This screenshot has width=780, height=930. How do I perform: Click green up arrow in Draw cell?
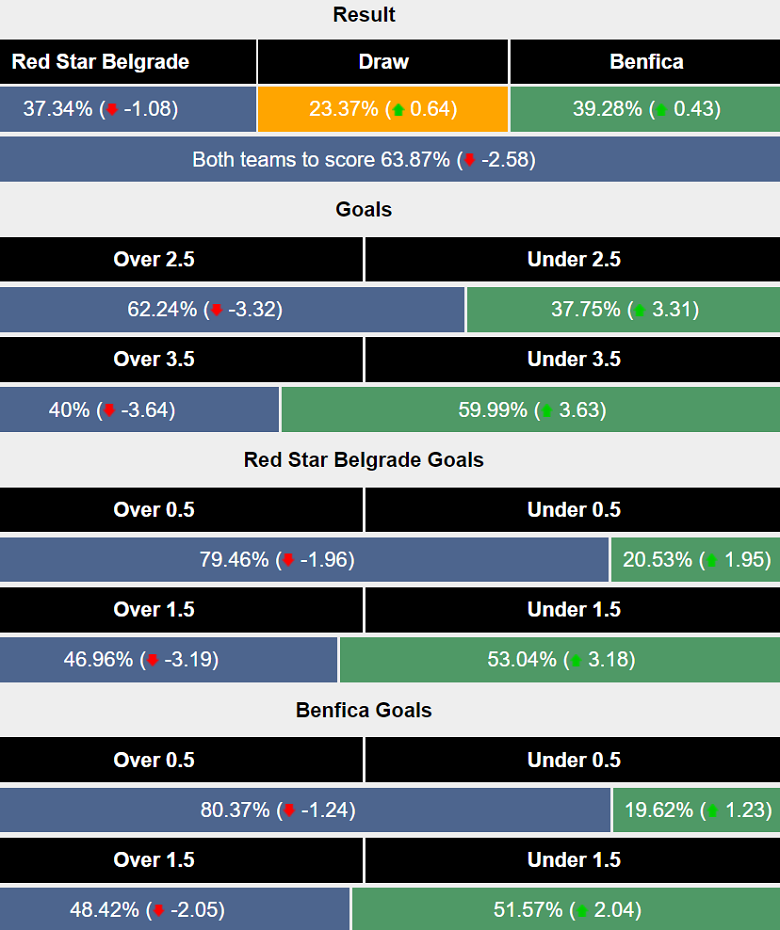(398, 110)
